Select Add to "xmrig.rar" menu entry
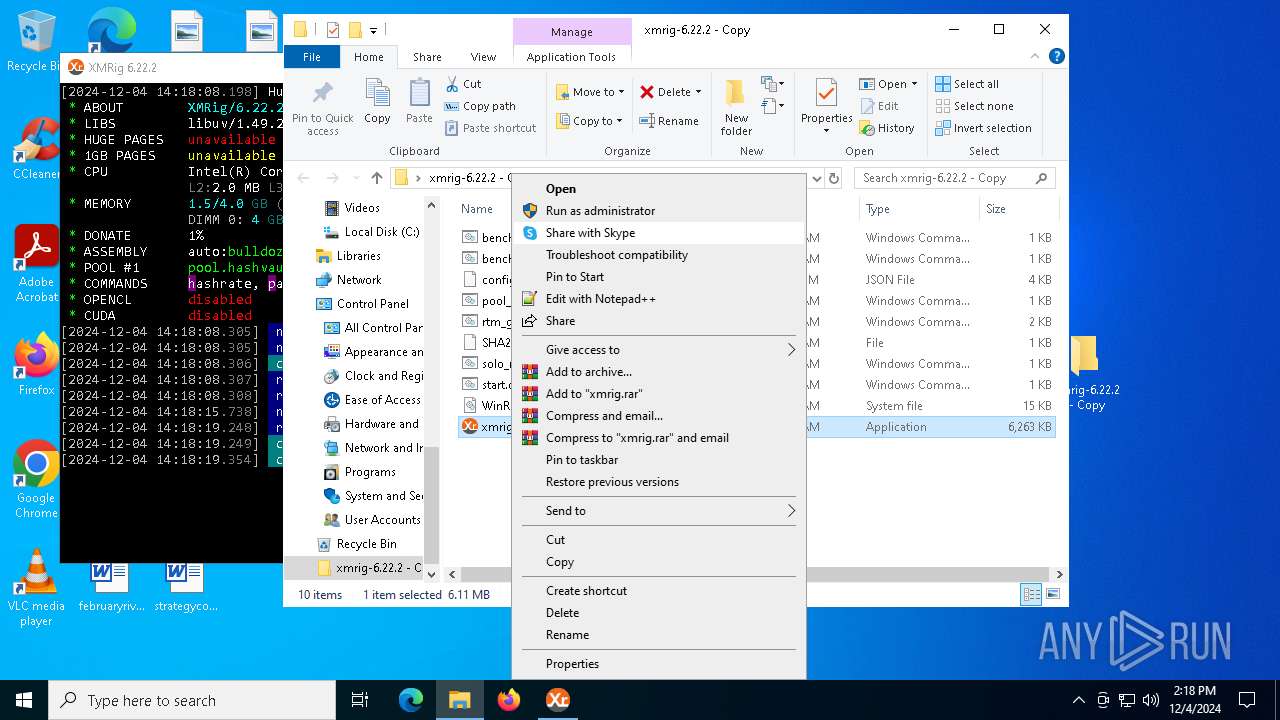1280x720 pixels. click(x=659, y=394)
